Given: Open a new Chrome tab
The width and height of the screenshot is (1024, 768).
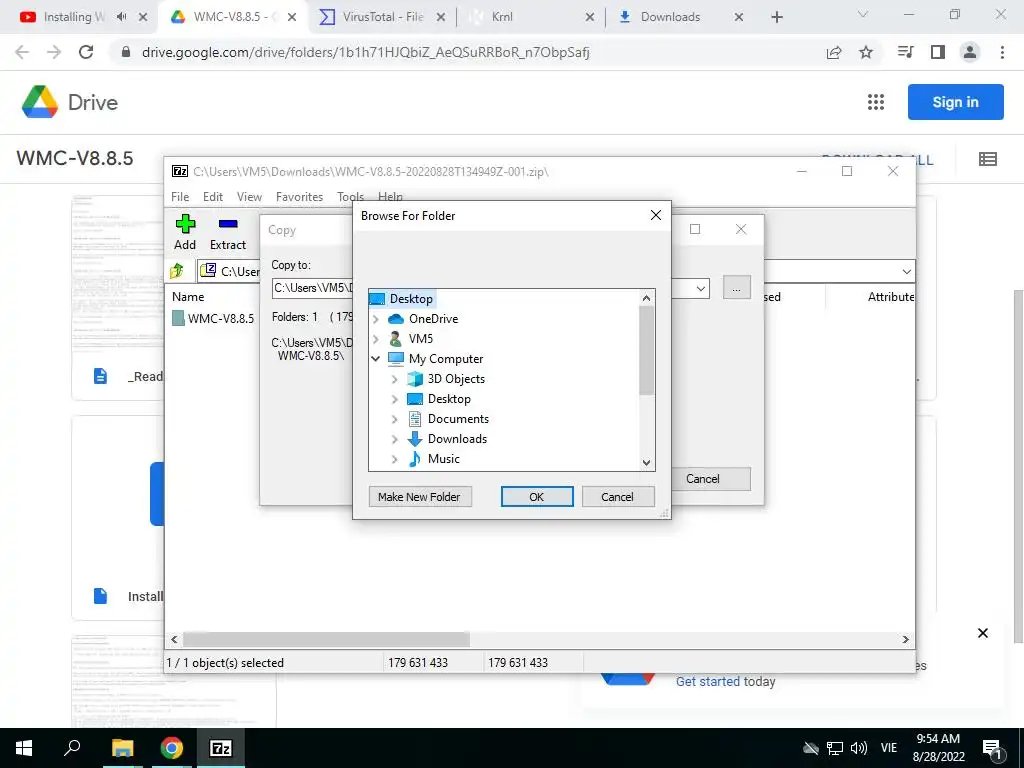Looking at the screenshot, I should (776, 17).
